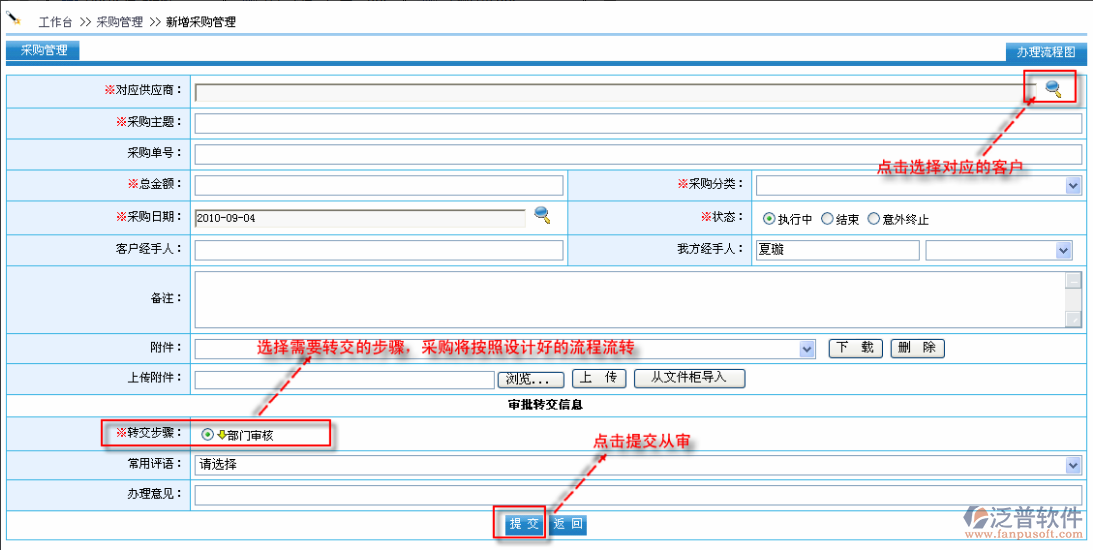This screenshot has width=1093, height=550.
Task: Select the 意外终止 status radio button
Action: tap(873, 219)
